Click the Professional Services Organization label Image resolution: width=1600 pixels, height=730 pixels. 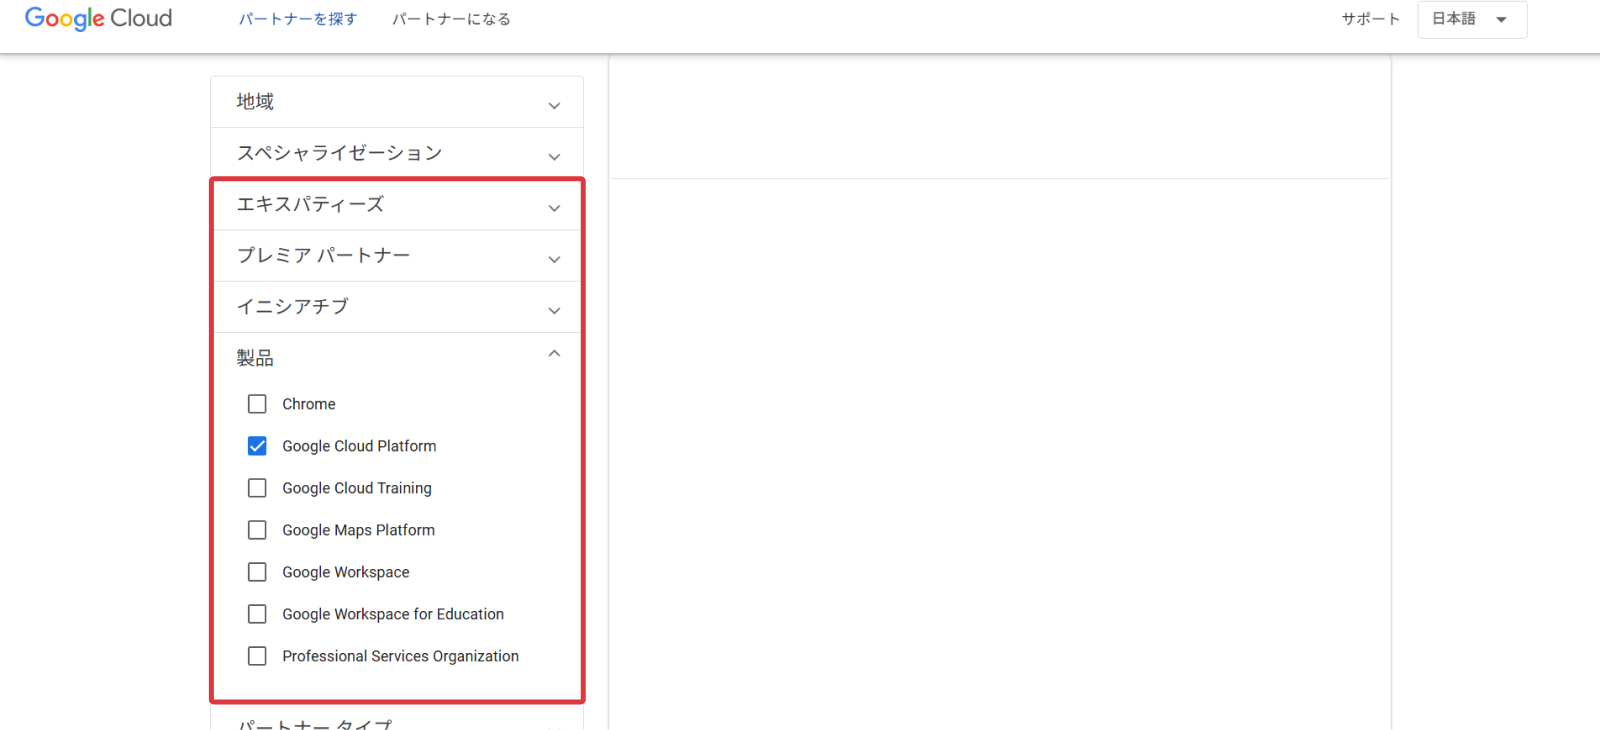[400, 656]
